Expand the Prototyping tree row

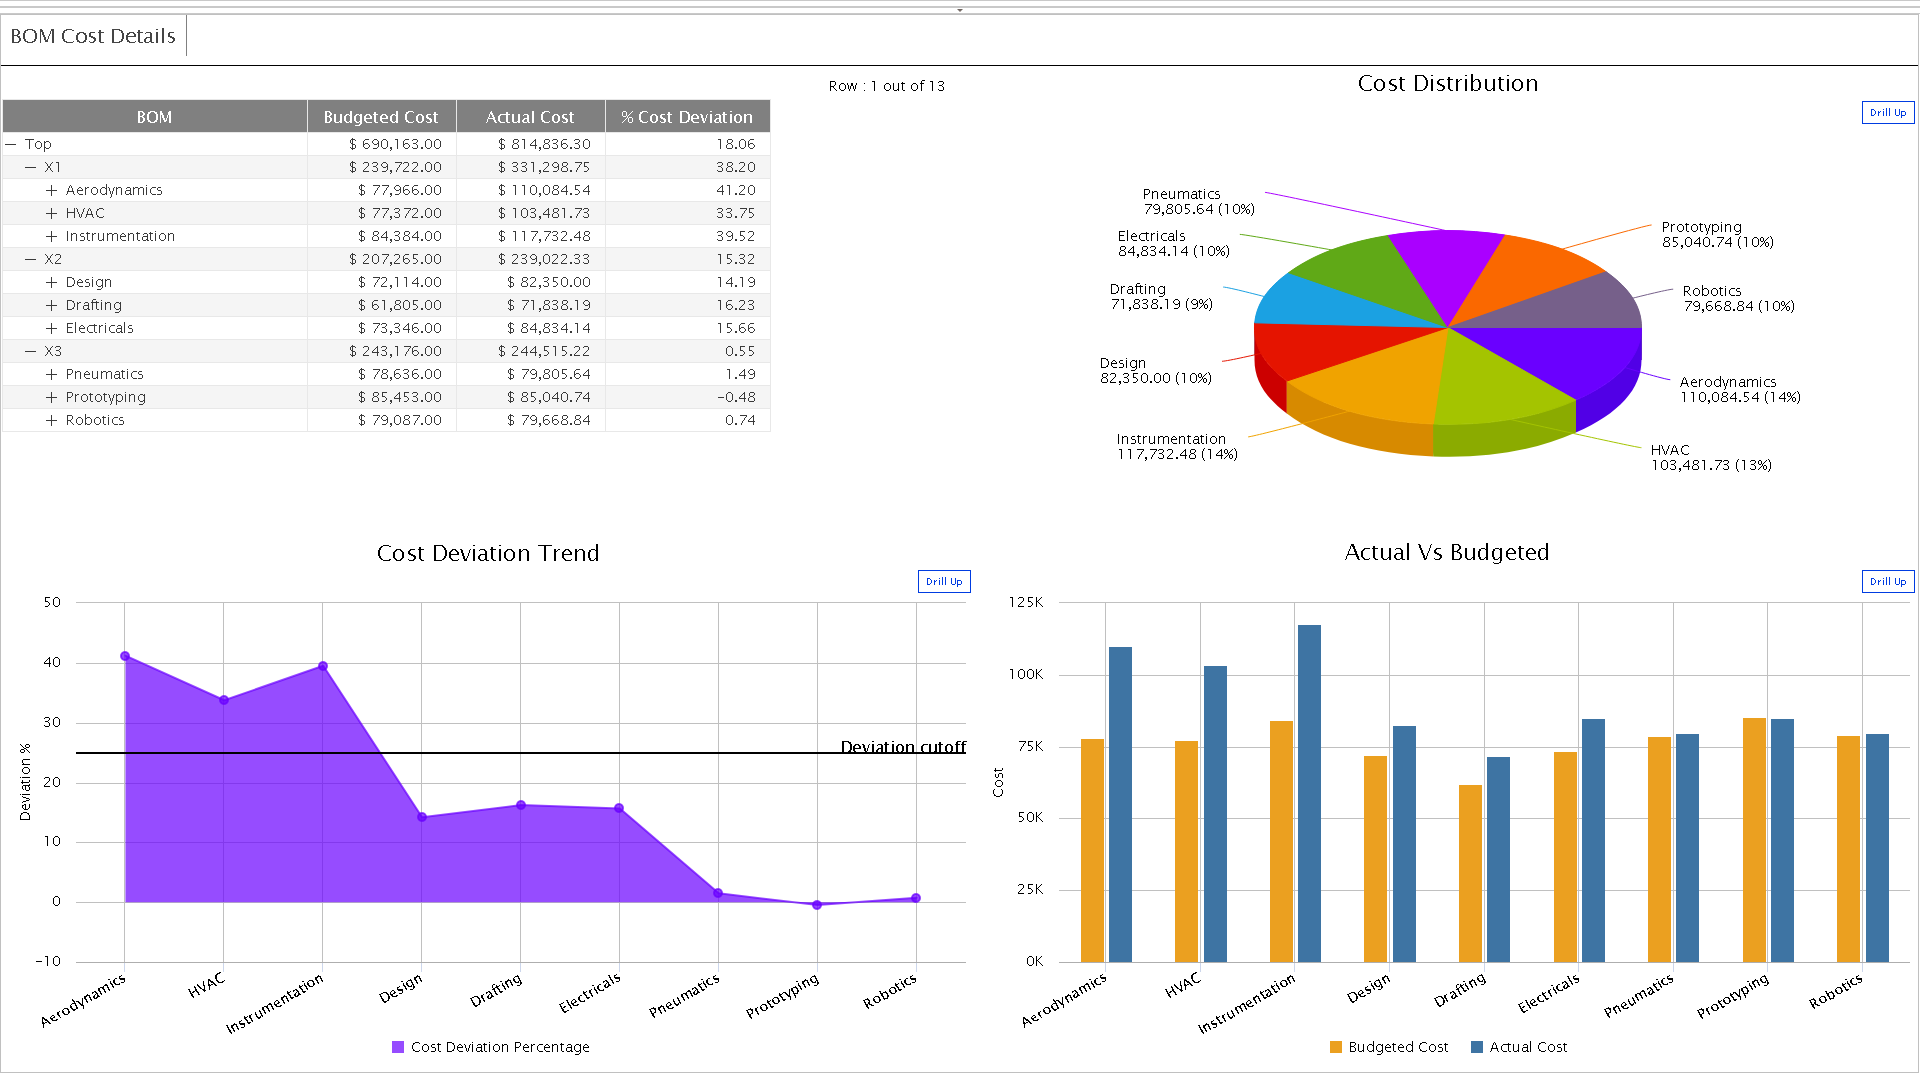tap(51, 397)
